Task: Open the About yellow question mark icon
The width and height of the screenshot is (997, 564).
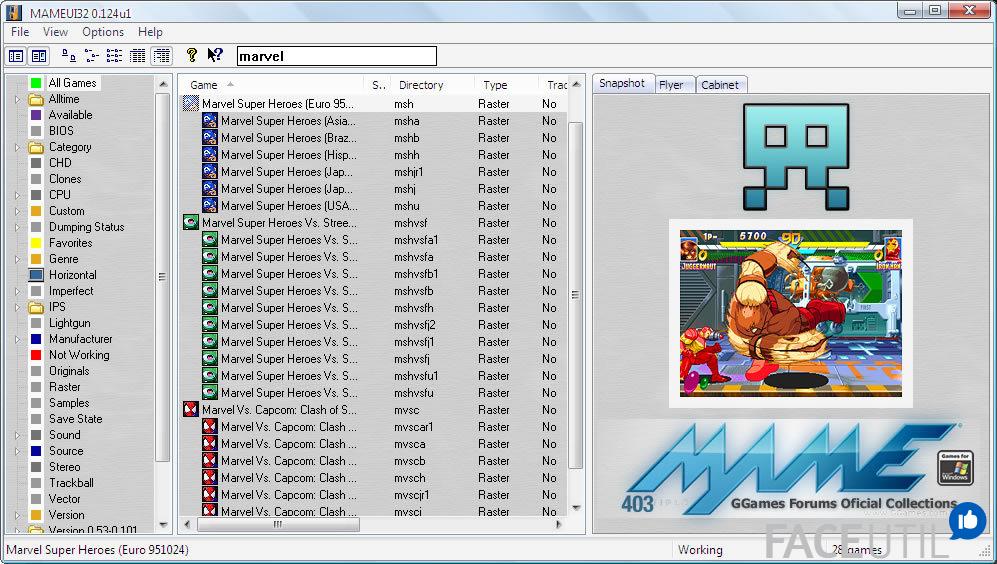Action: click(191, 55)
